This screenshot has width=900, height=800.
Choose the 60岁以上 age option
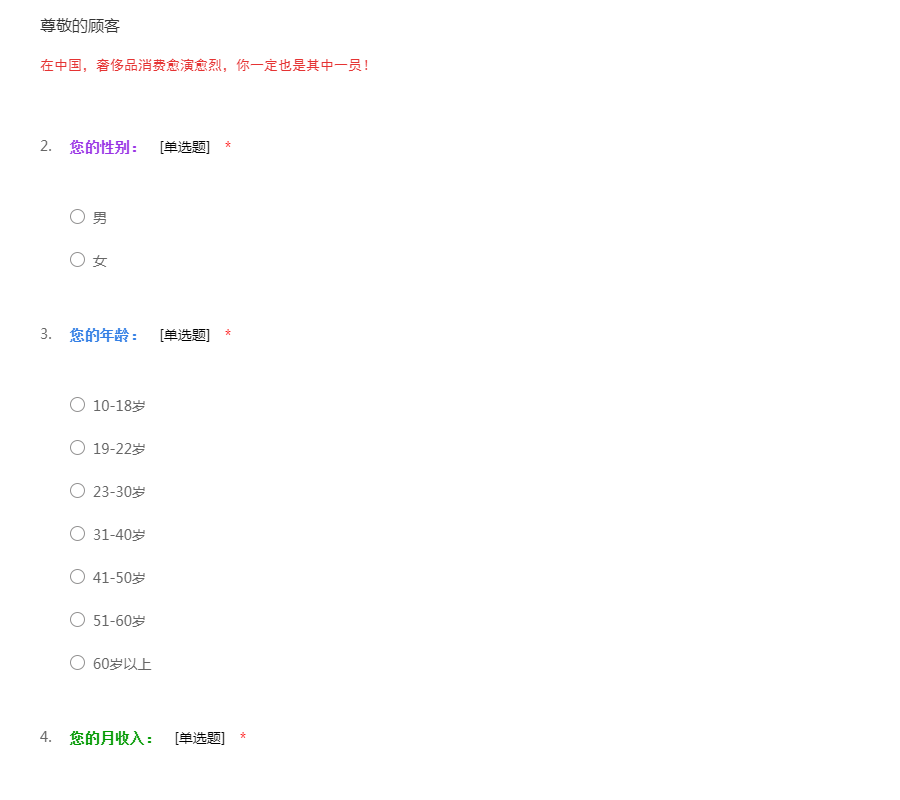pyautogui.click(x=77, y=663)
